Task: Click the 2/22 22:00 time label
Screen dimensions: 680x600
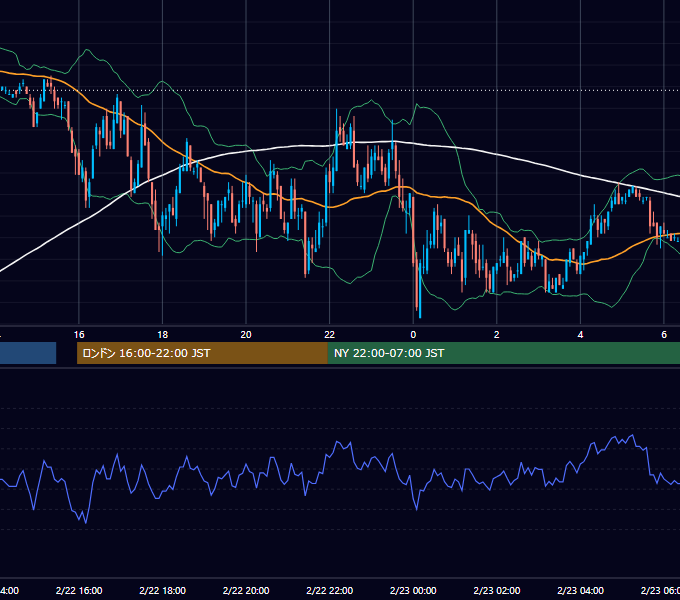Action: click(330, 590)
